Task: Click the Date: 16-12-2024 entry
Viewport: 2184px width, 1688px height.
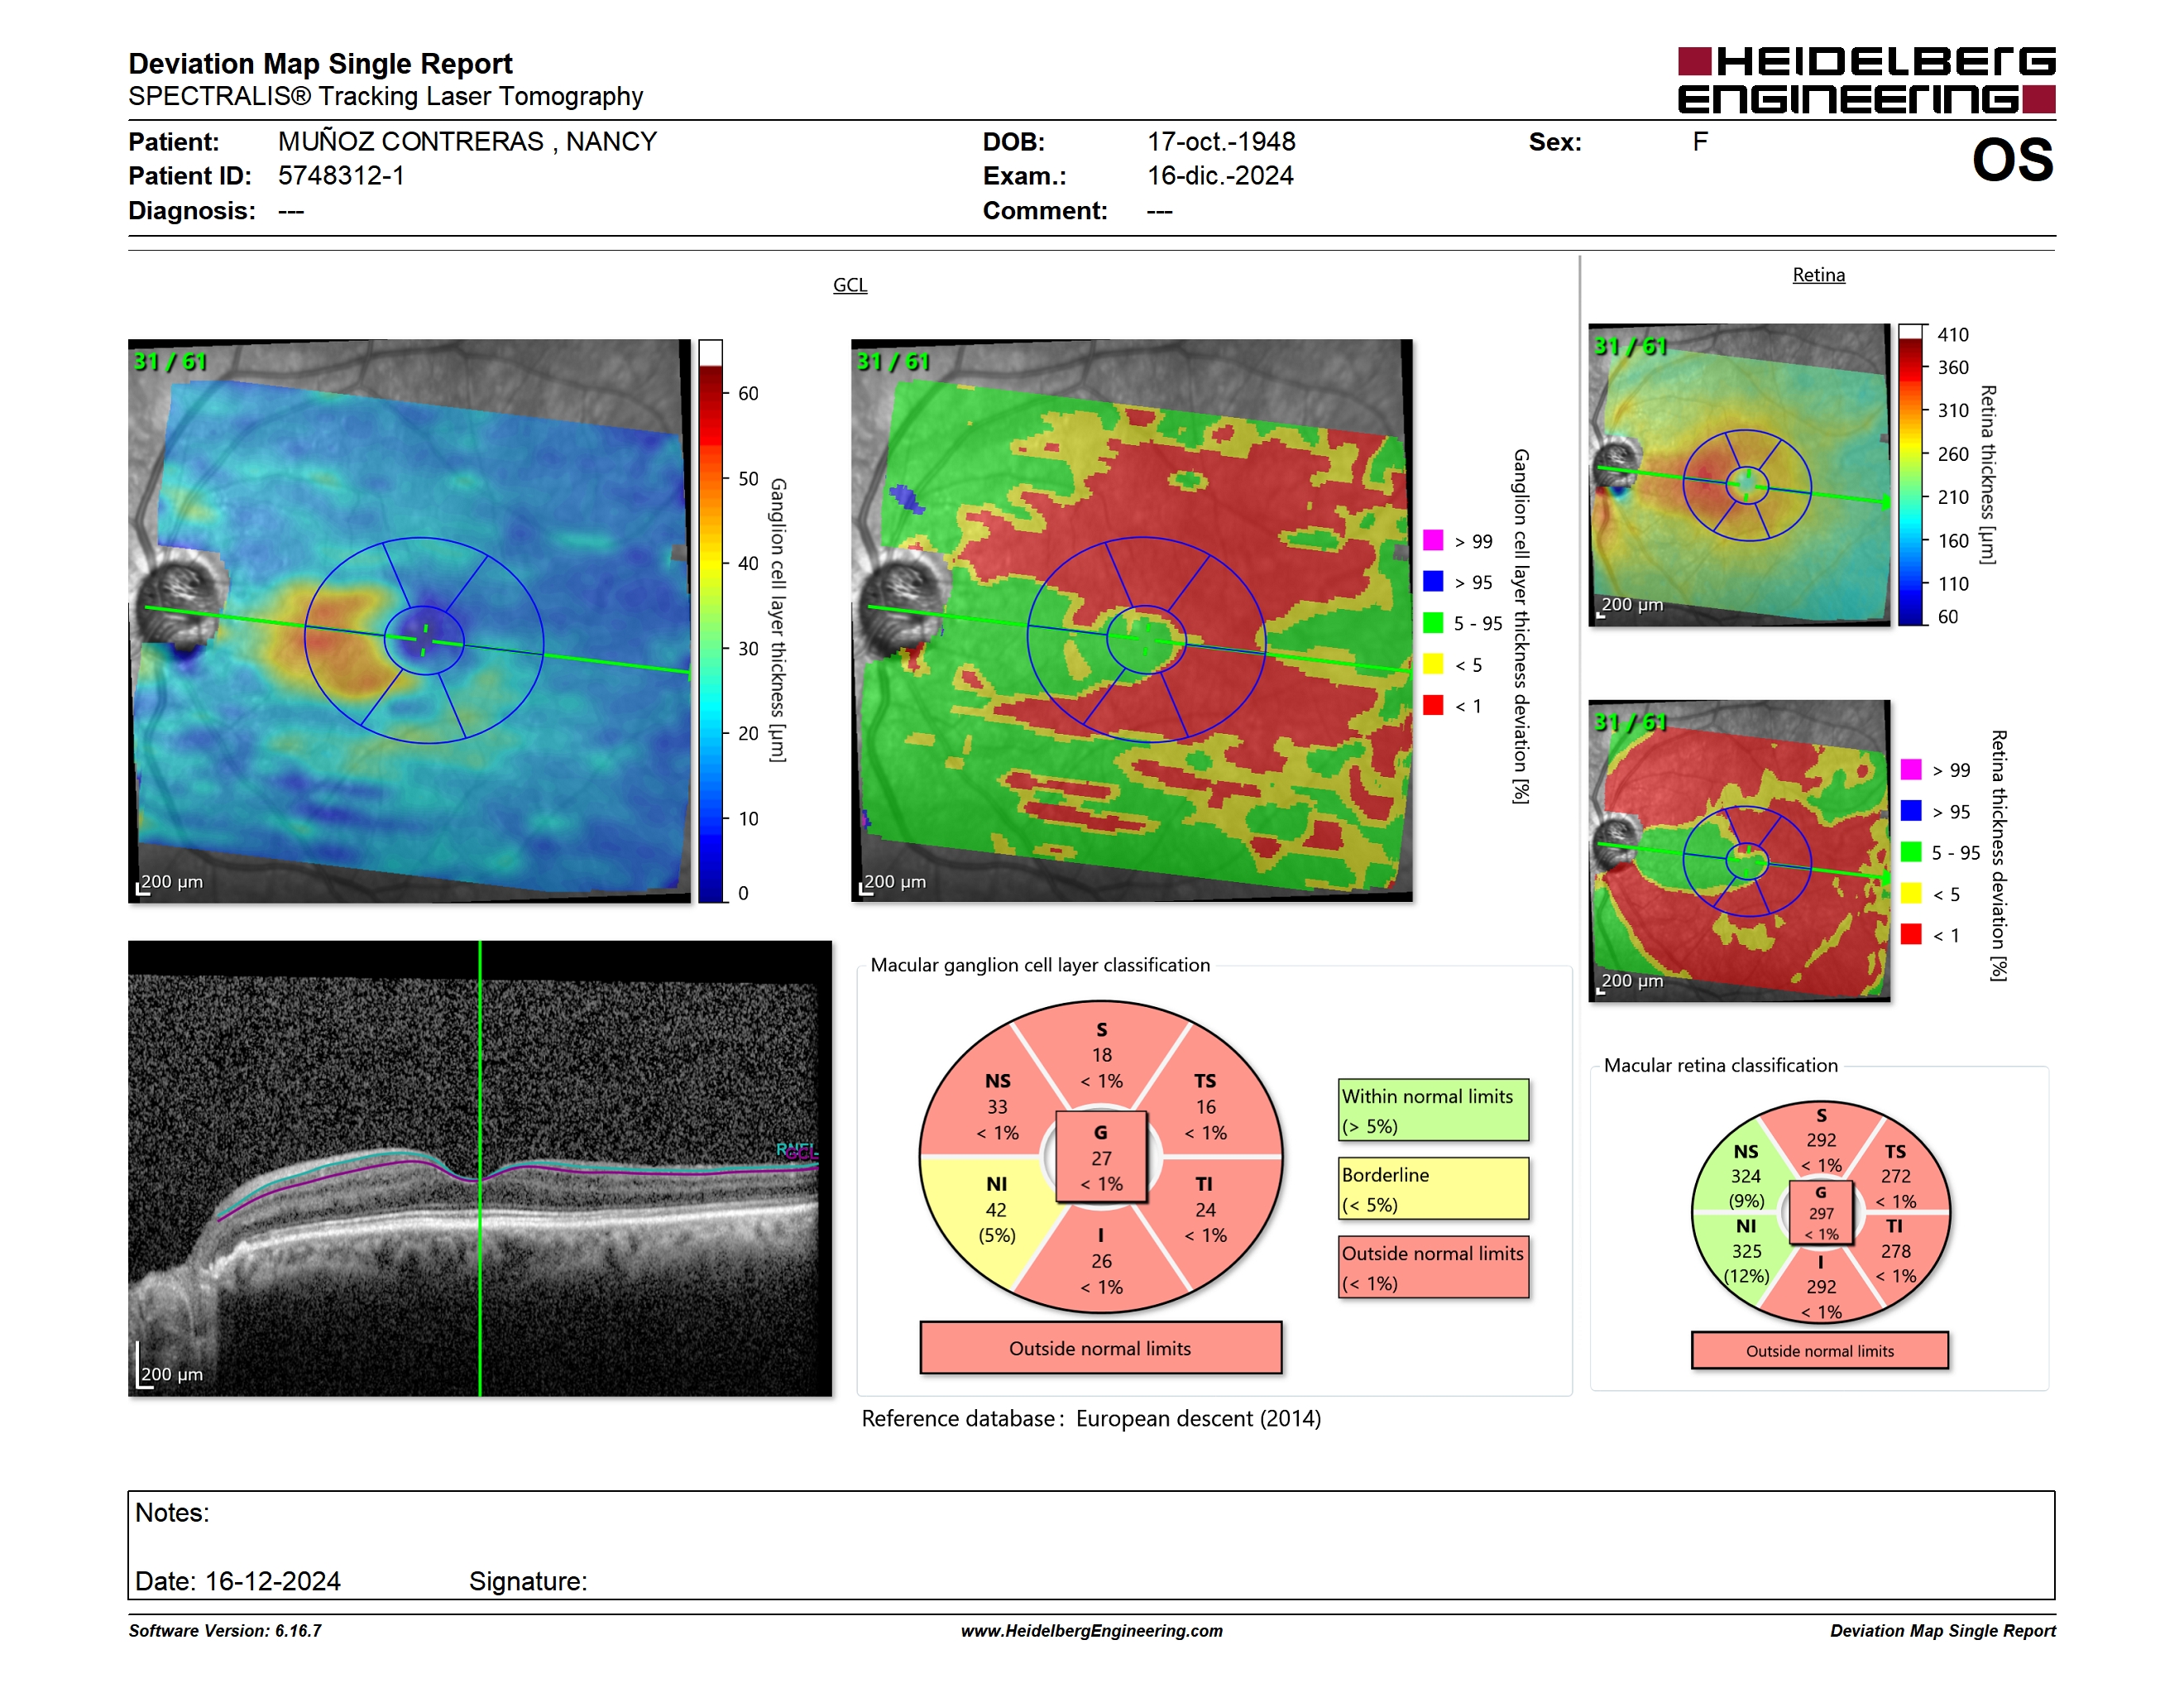Action: click(237, 1581)
